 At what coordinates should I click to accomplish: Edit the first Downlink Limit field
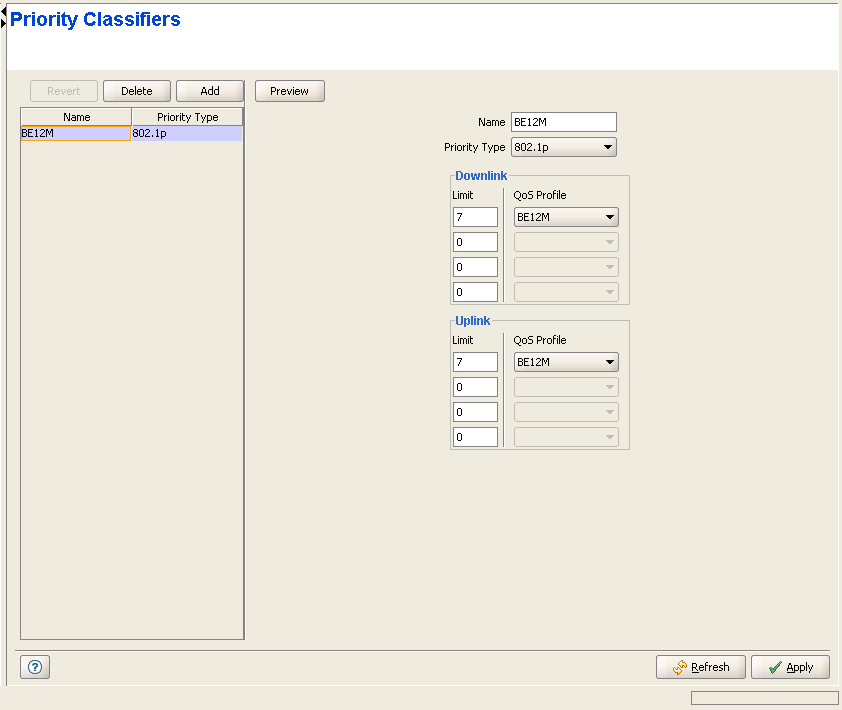475,217
